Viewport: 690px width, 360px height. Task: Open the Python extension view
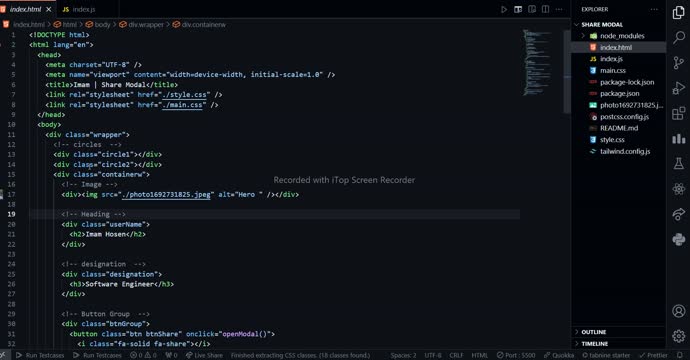point(678,239)
